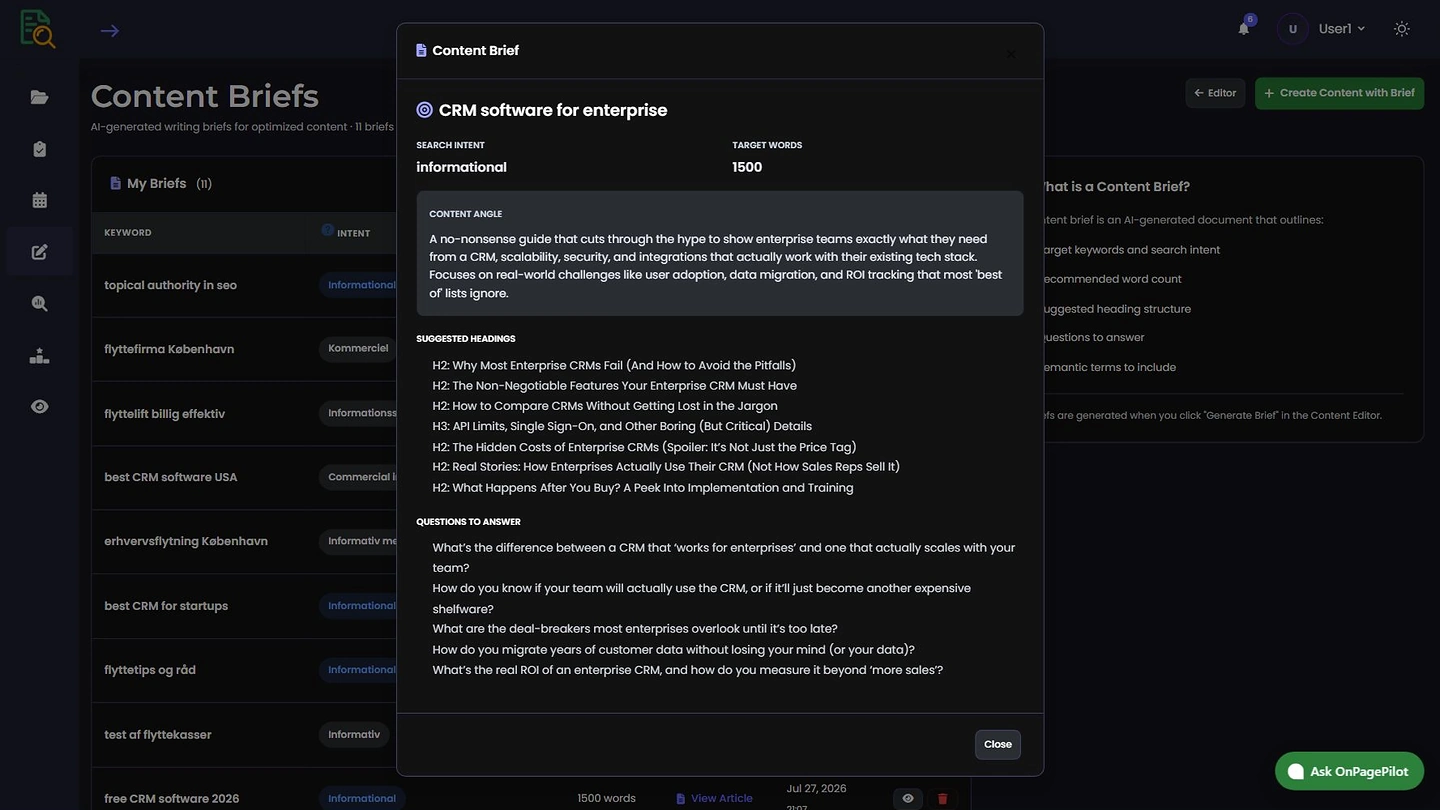The height and width of the screenshot is (810, 1440).
Task: Delete free CRM software 2026 brief trash icon
Action: (942, 798)
